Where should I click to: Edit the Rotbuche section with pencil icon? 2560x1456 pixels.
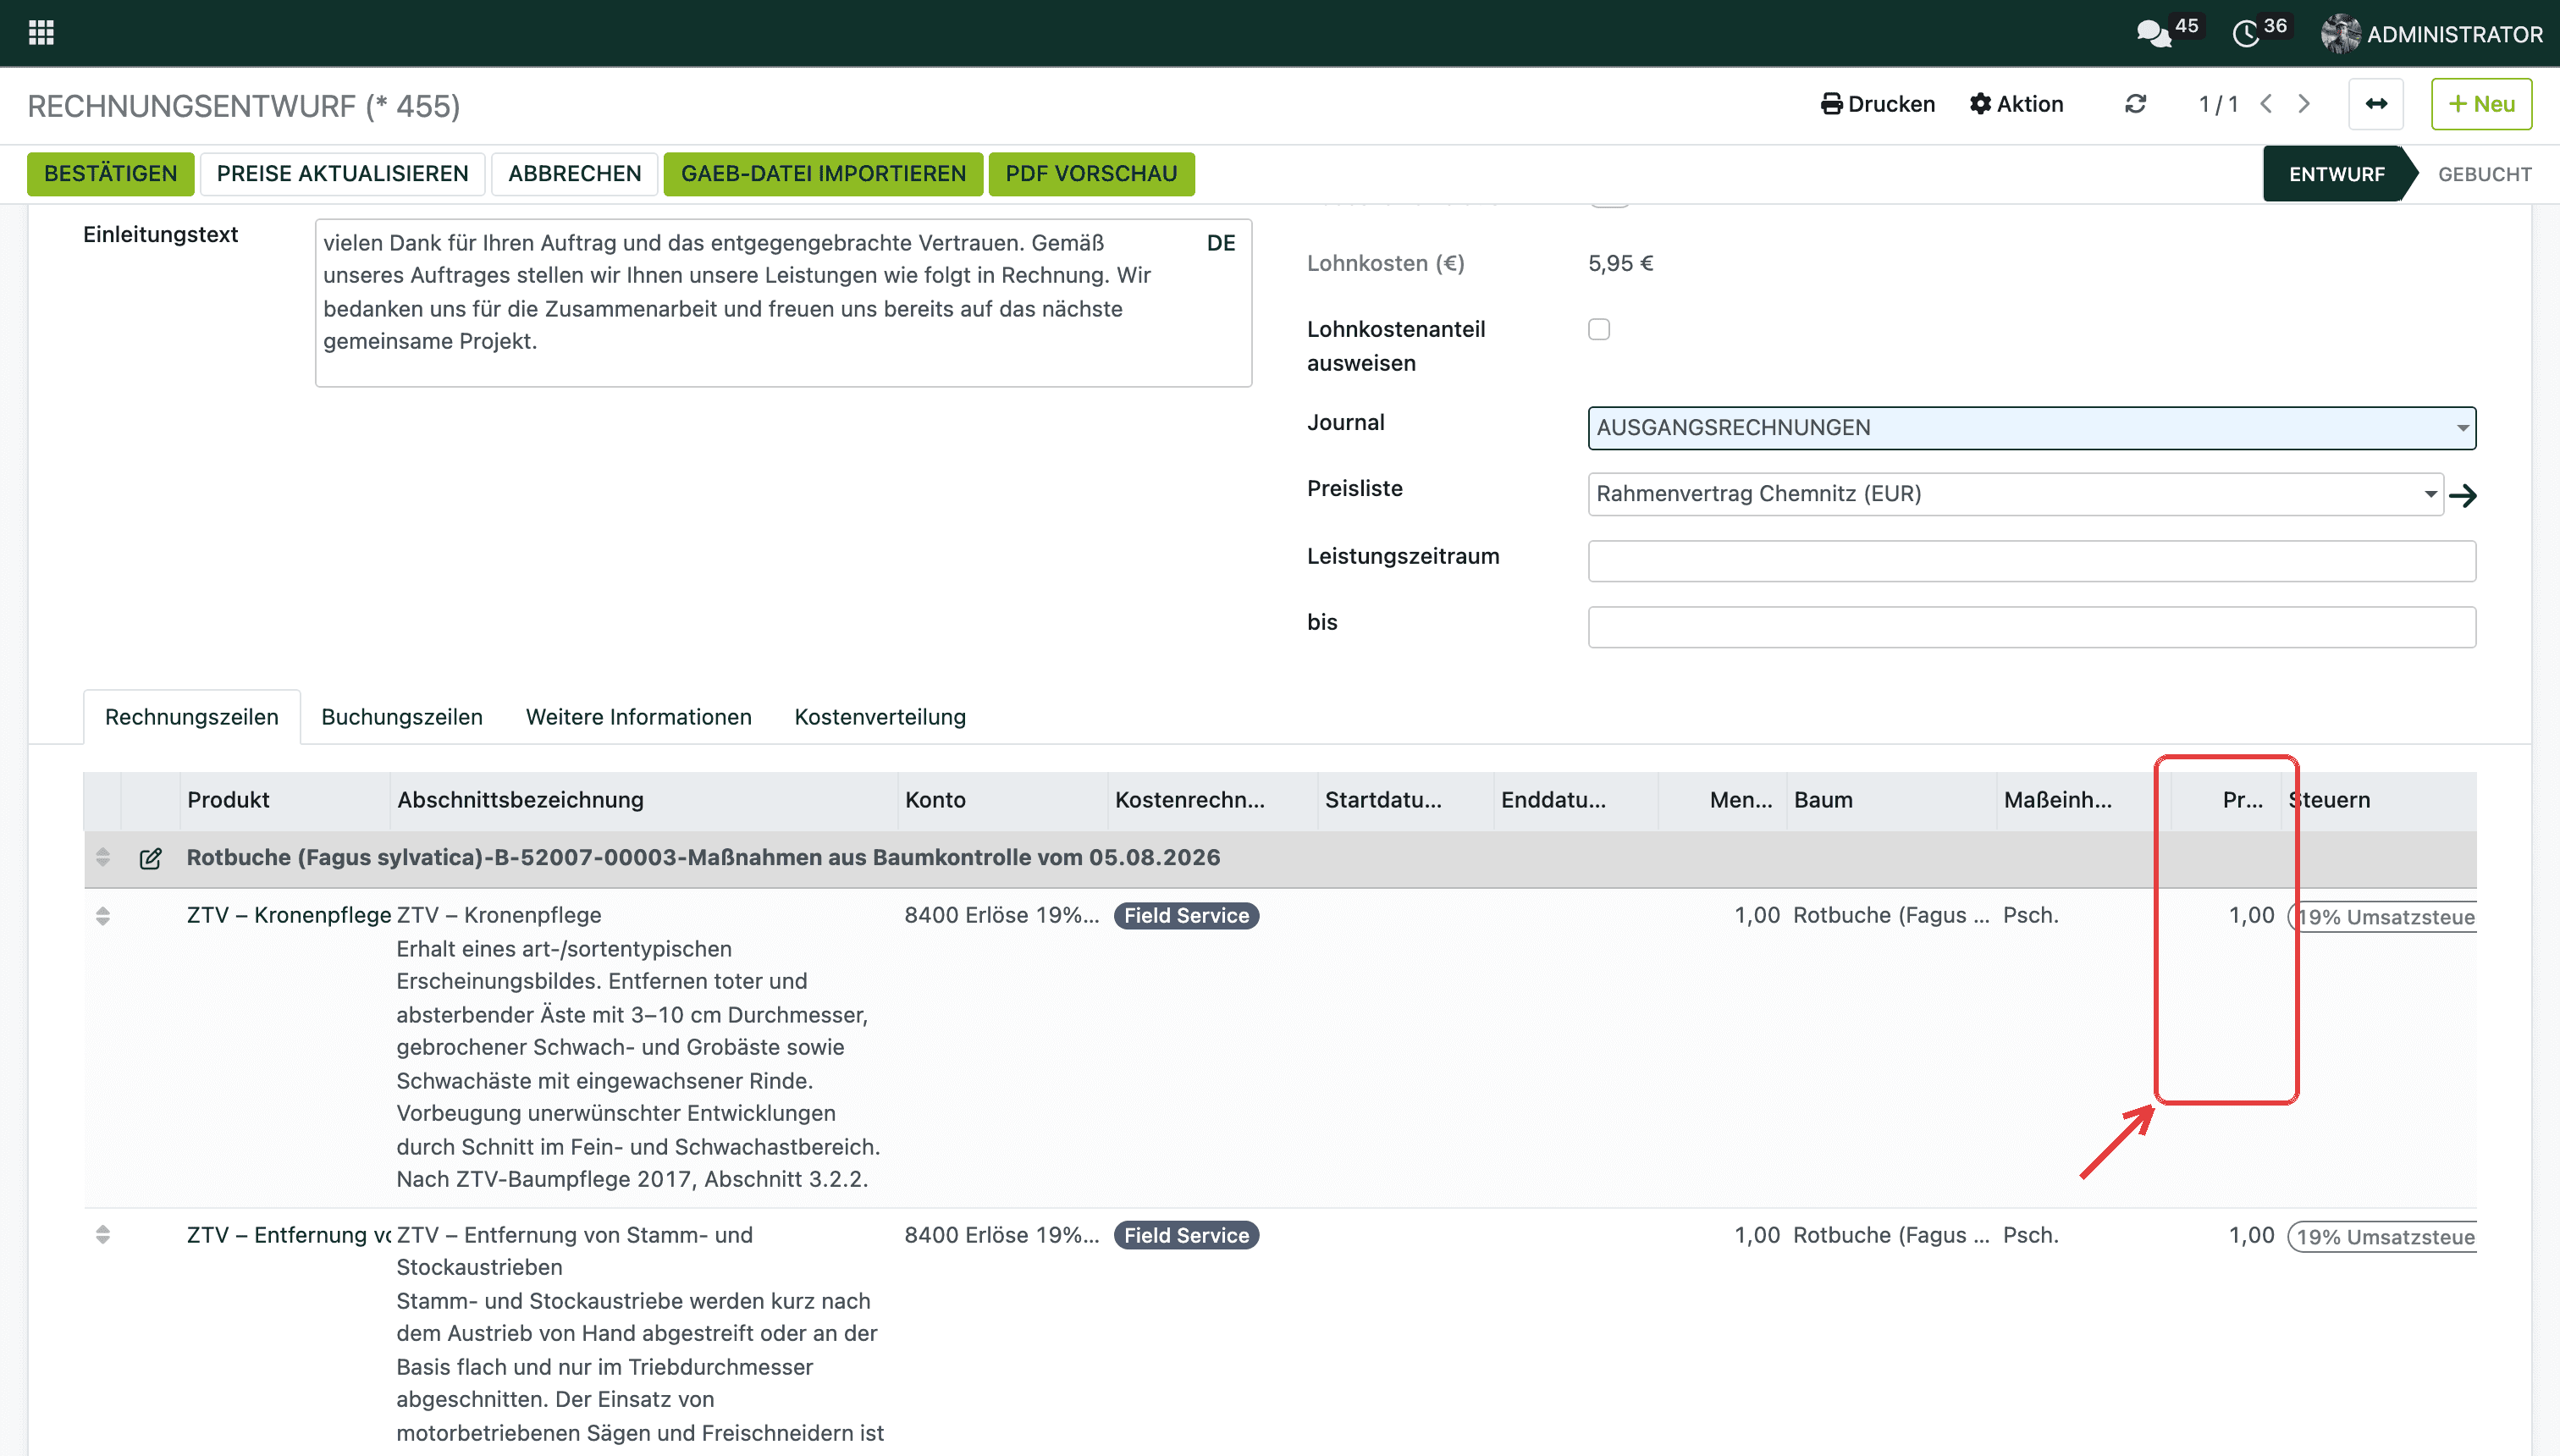tap(150, 858)
